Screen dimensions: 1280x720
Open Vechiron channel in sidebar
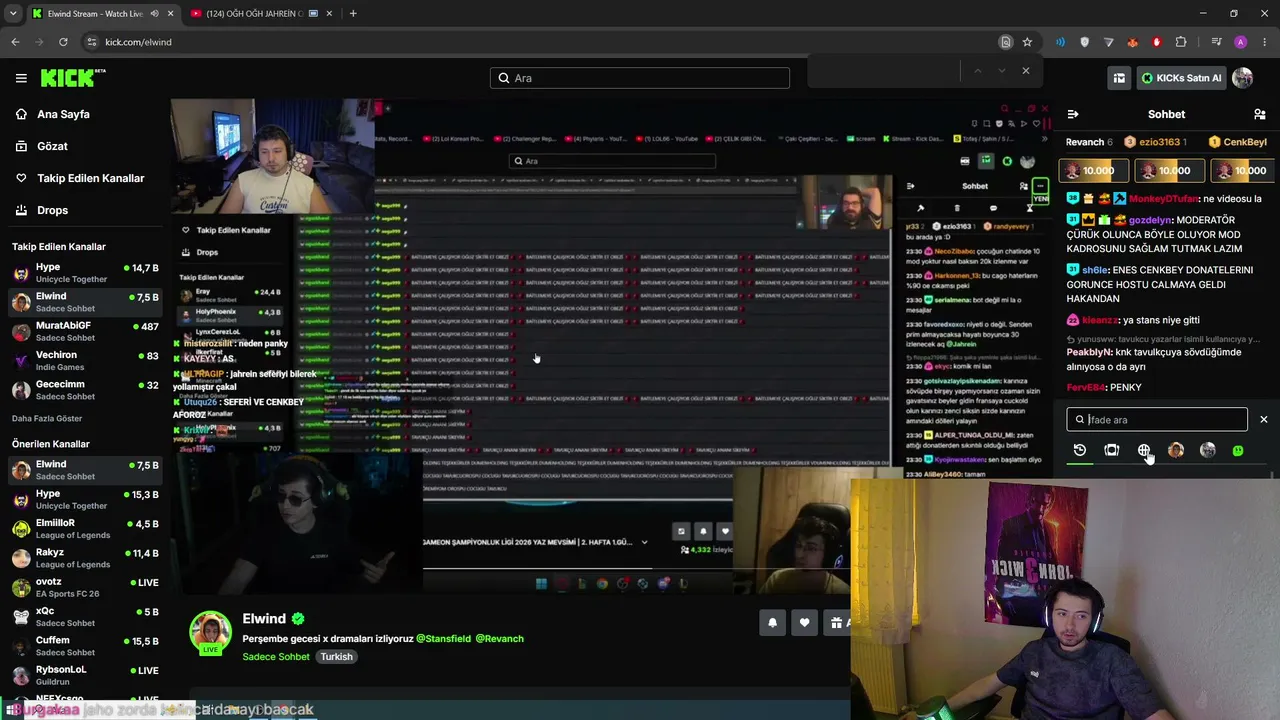(85, 360)
